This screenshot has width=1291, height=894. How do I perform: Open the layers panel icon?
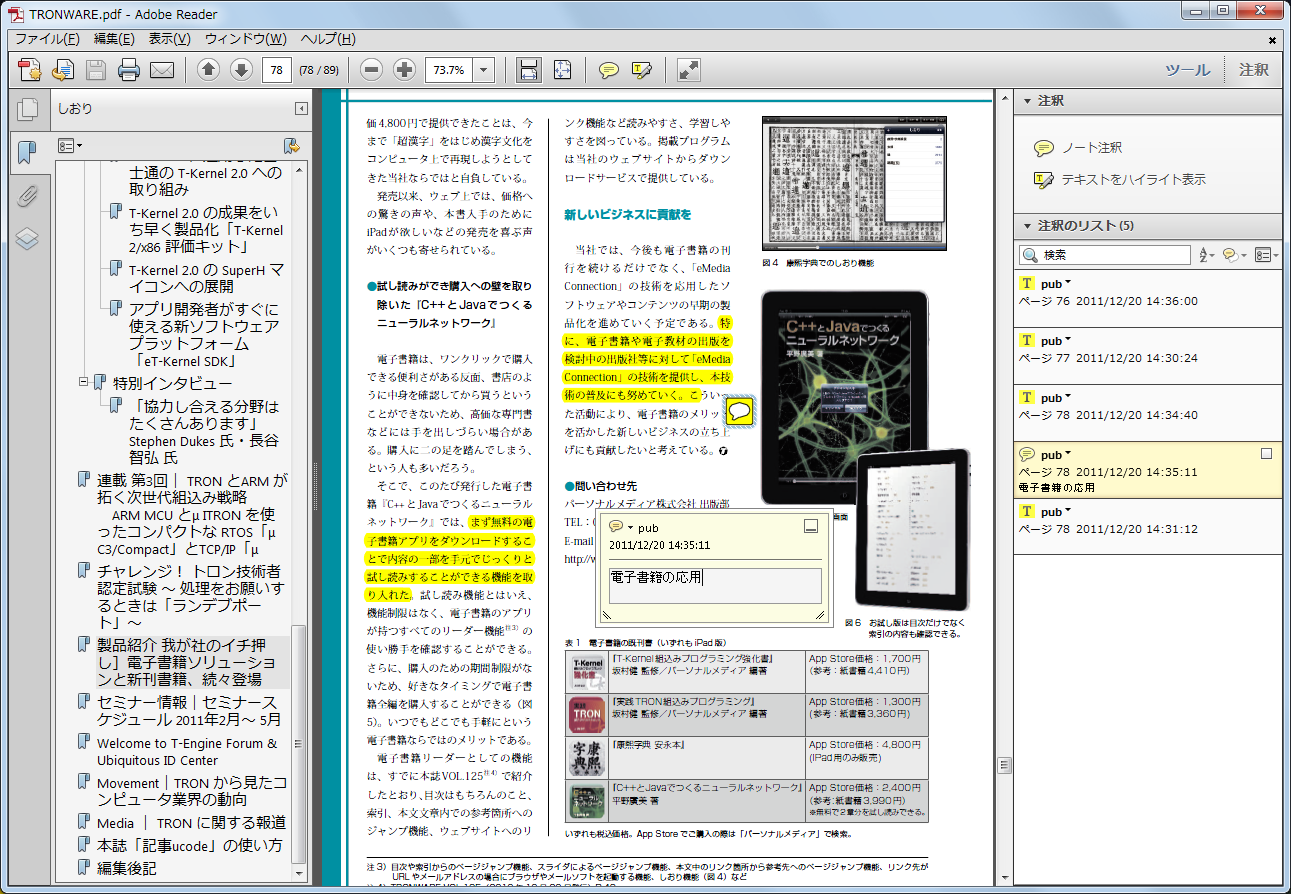[28, 238]
